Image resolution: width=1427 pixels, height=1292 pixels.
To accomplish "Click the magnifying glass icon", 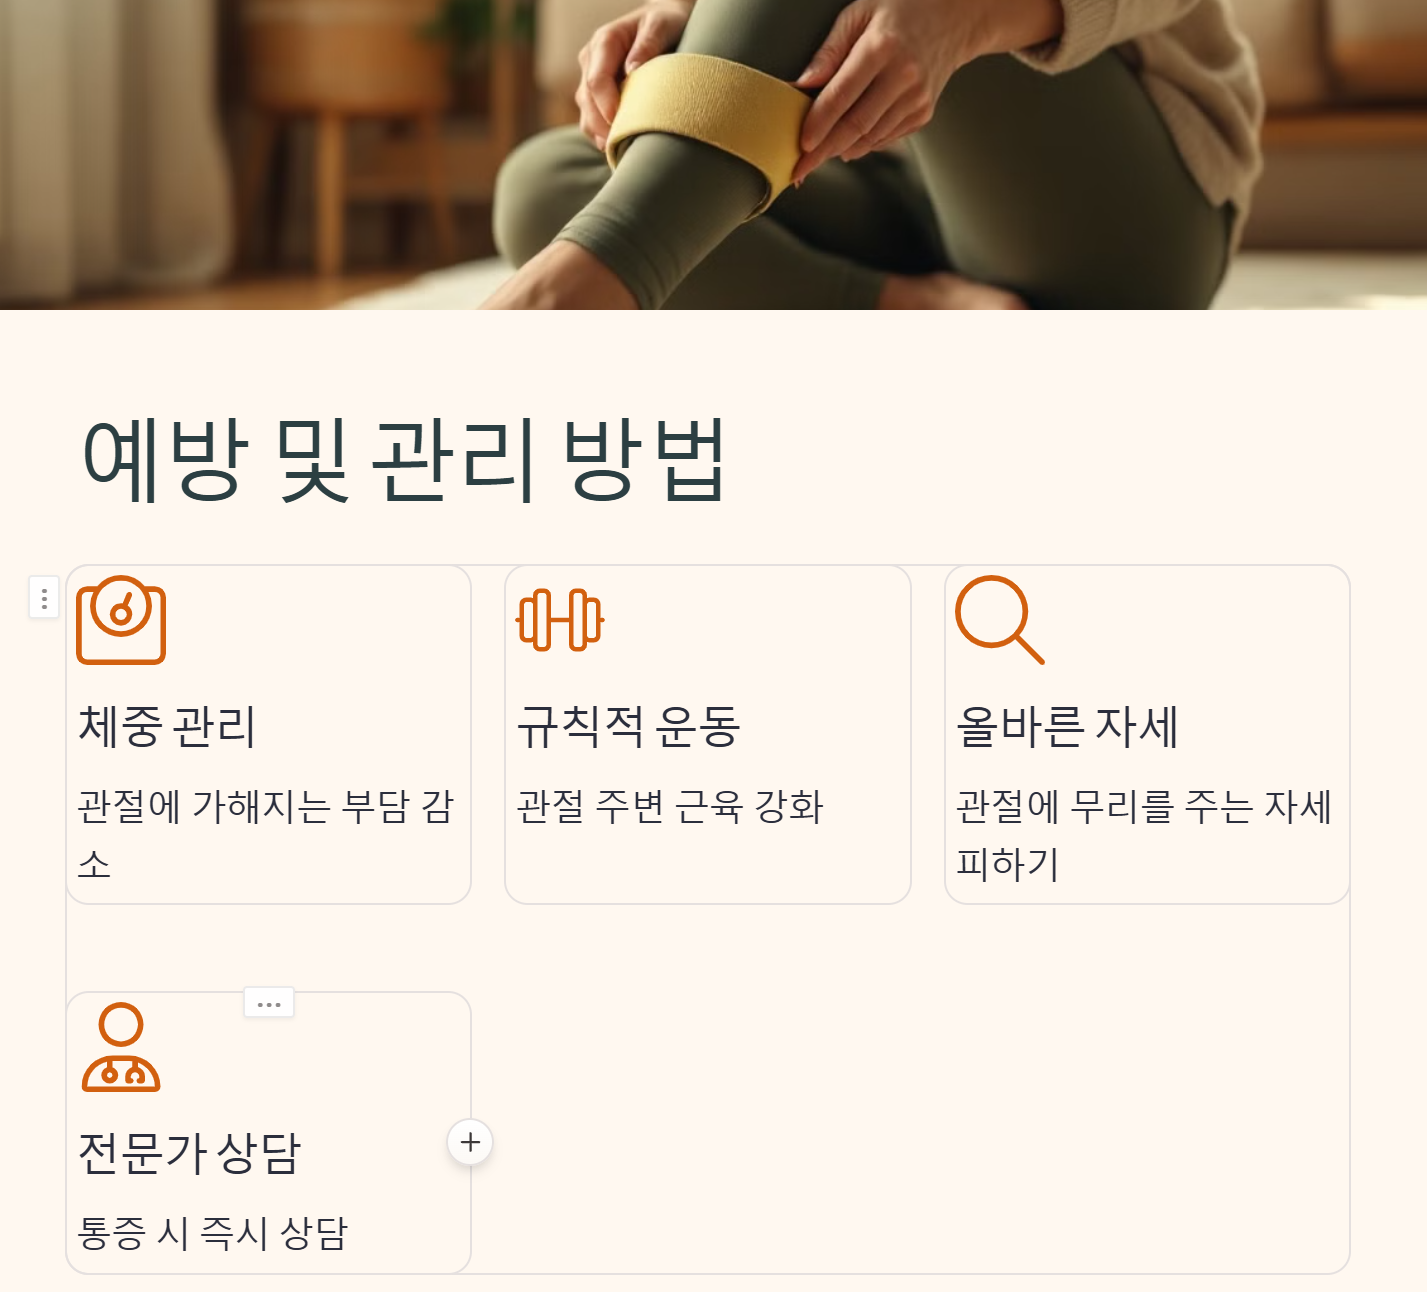I will [1000, 620].
